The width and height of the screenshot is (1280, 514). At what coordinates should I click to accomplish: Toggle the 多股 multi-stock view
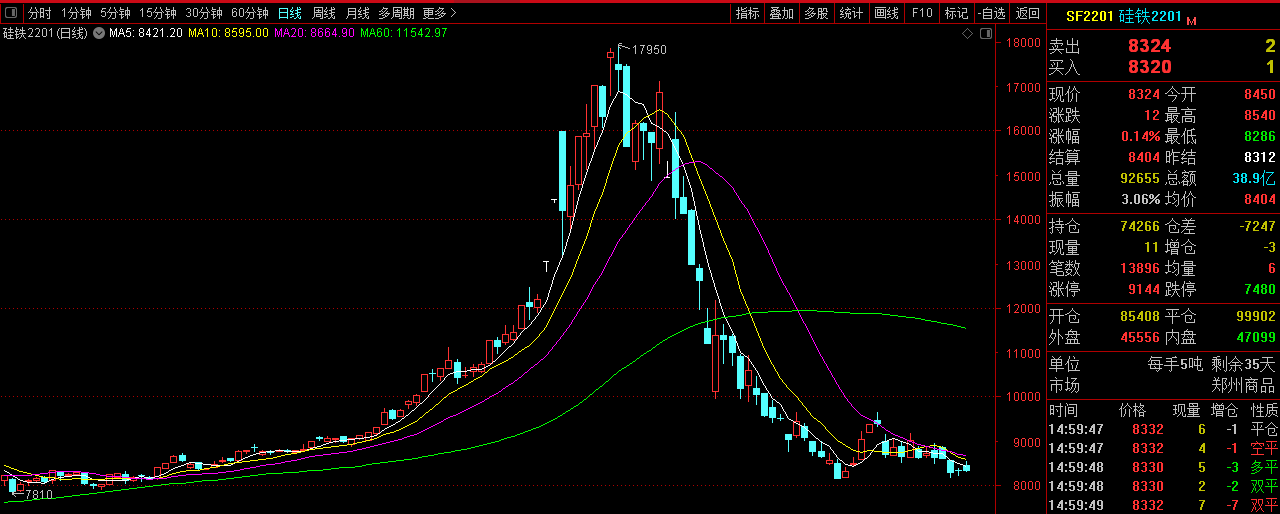(815, 13)
